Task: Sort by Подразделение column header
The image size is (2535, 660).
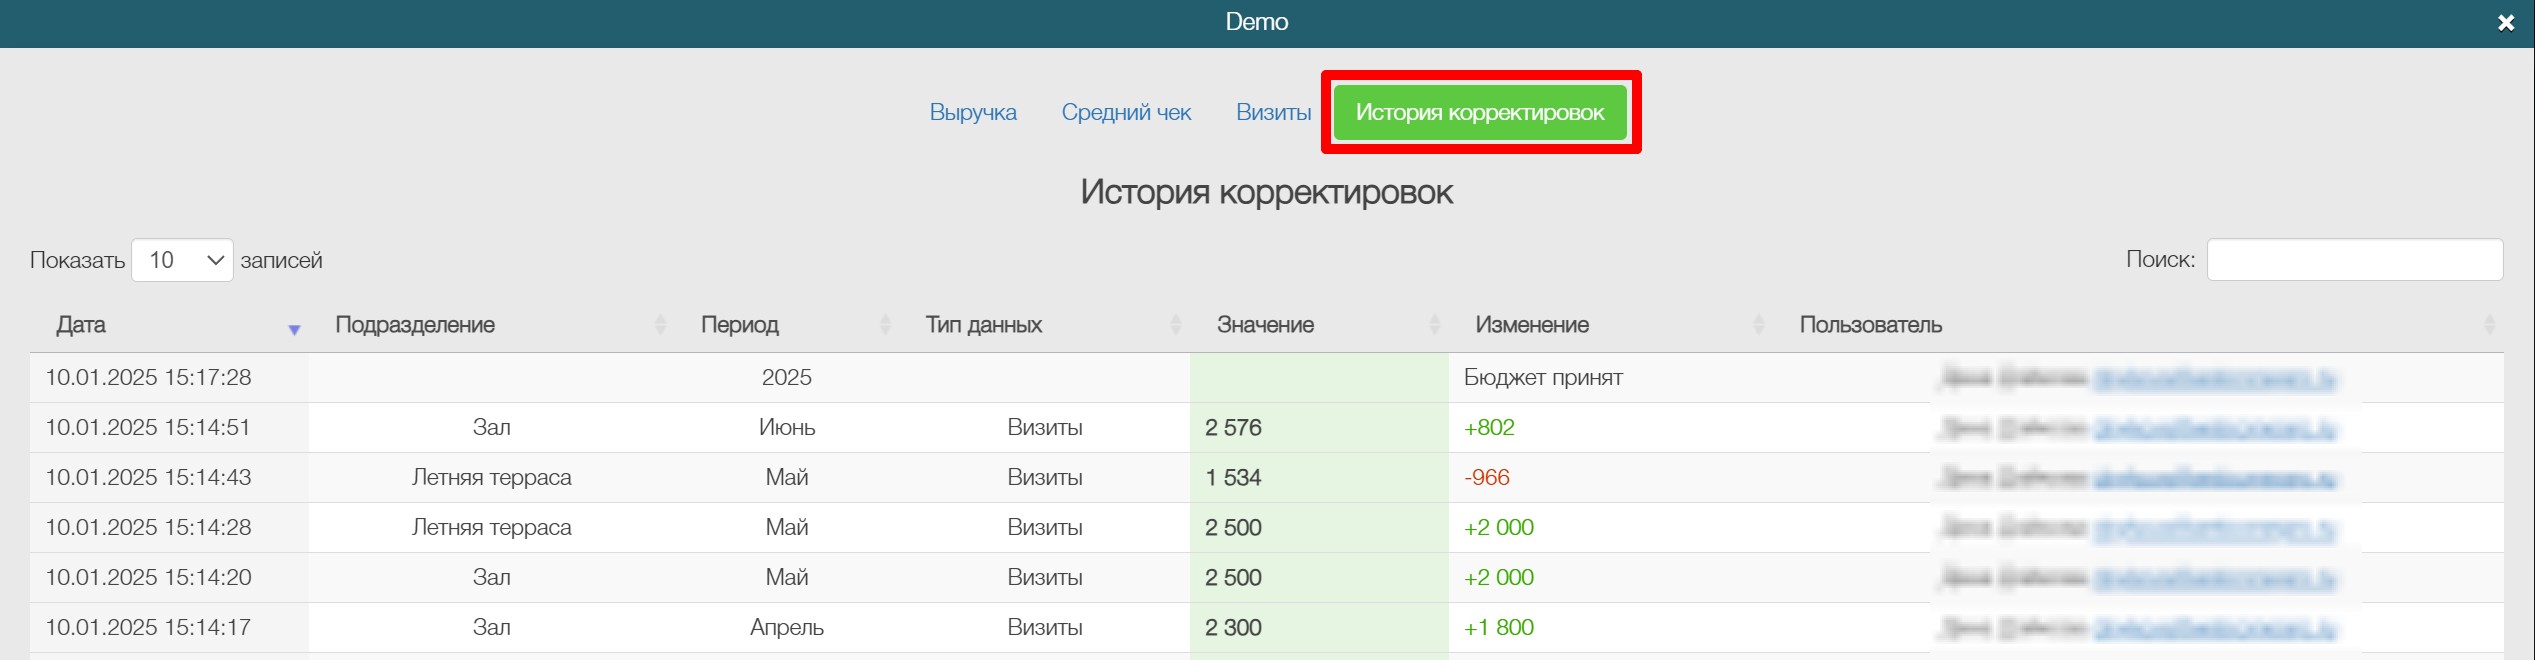Action: click(x=415, y=325)
